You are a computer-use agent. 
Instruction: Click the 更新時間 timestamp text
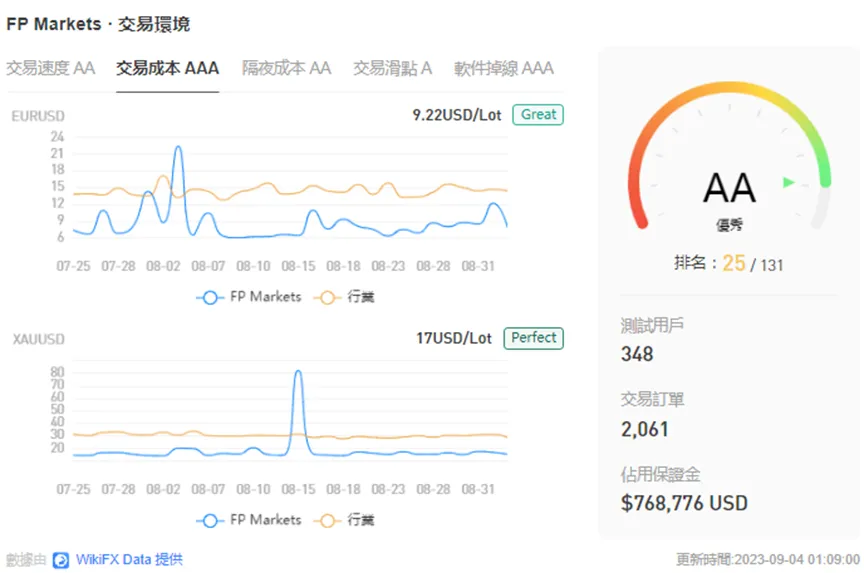pos(768,560)
